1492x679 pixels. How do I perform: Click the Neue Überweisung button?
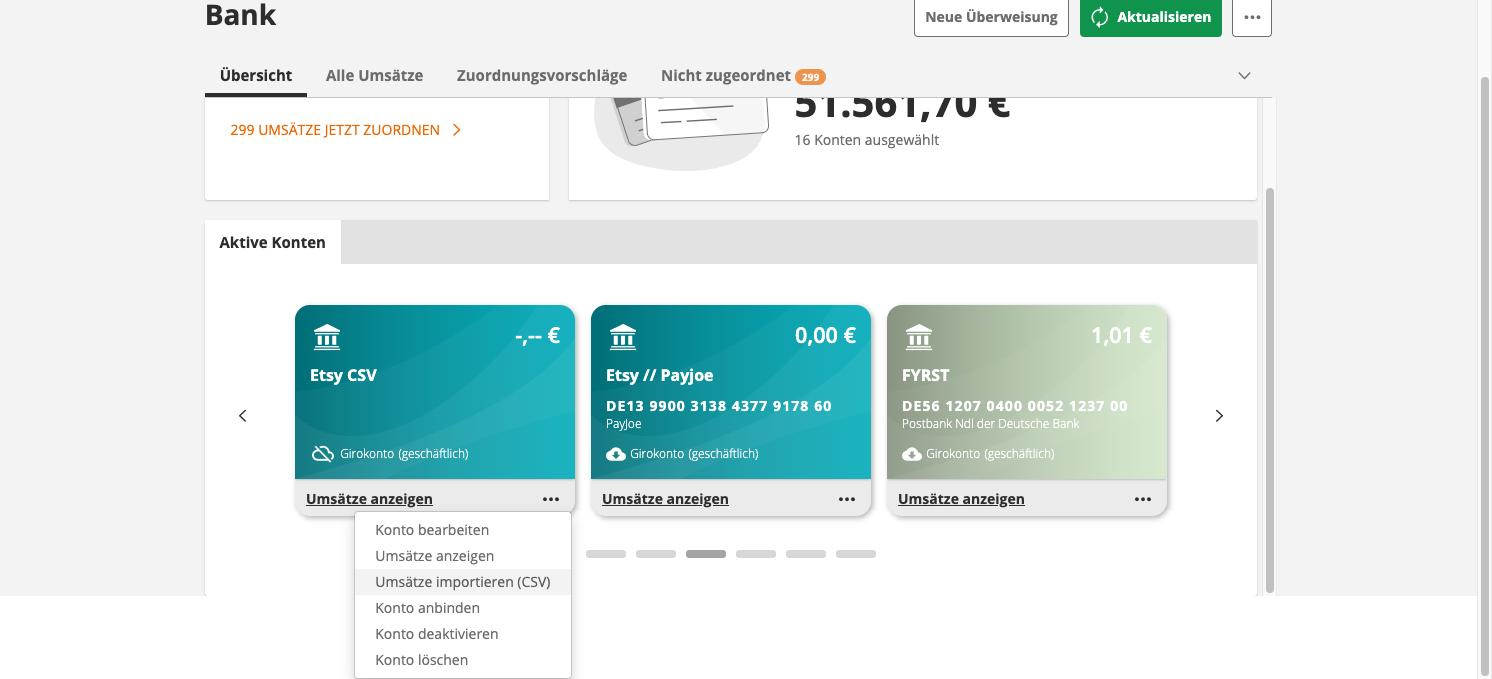[991, 17]
